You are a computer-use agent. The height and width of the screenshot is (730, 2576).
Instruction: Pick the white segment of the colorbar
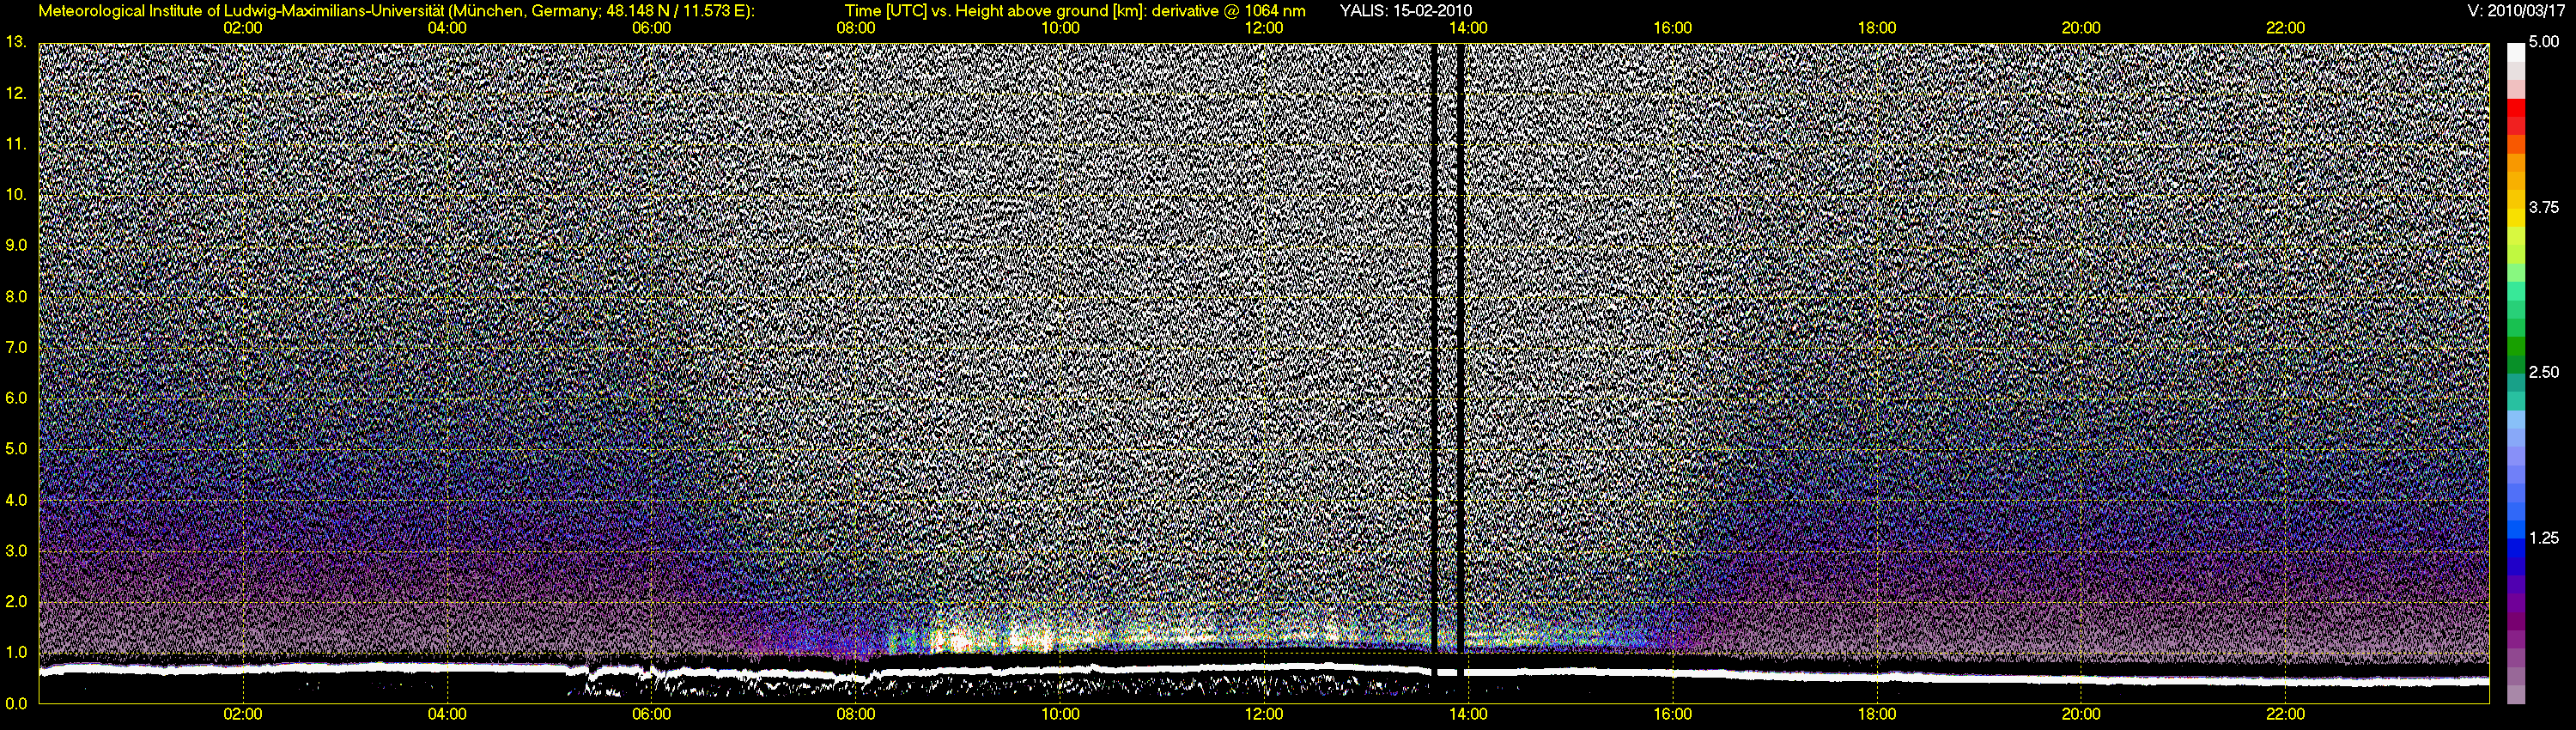tap(2516, 52)
